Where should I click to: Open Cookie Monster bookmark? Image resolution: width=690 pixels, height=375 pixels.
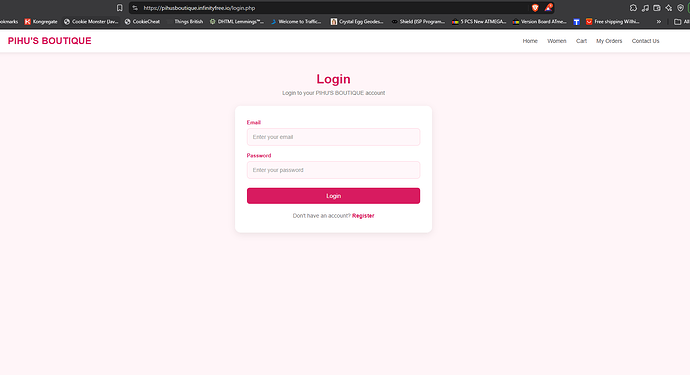(91, 22)
